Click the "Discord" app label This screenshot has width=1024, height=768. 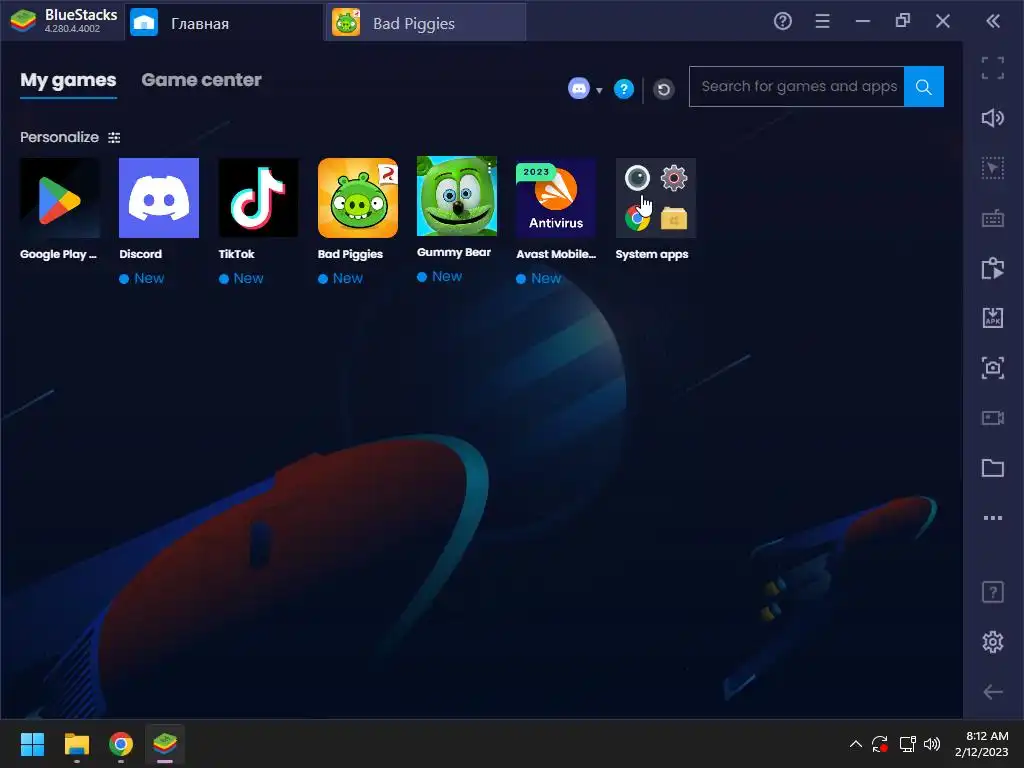point(140,254)
